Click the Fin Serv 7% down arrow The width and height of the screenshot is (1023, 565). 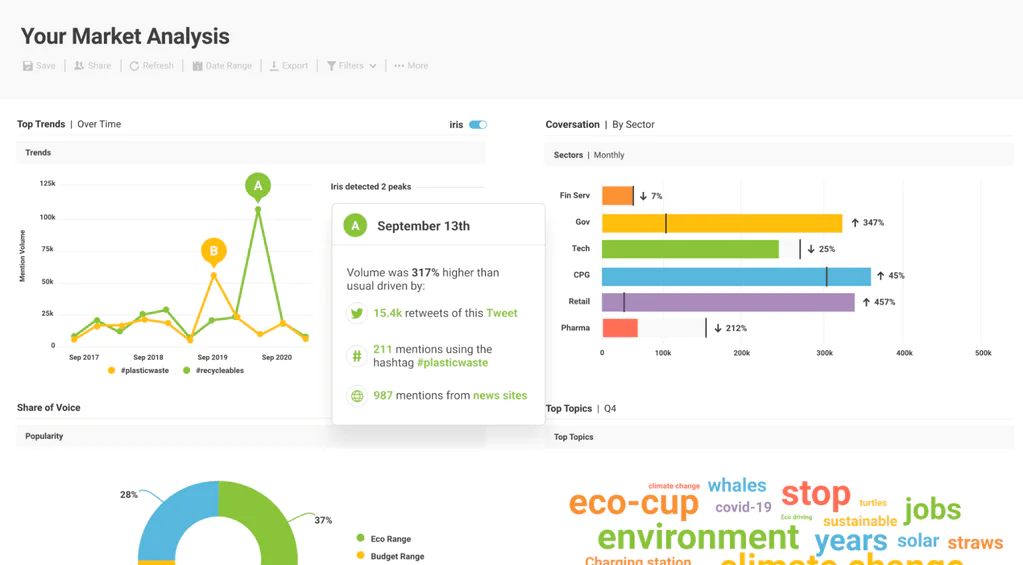pyautogui.click(x=643, y=196)
